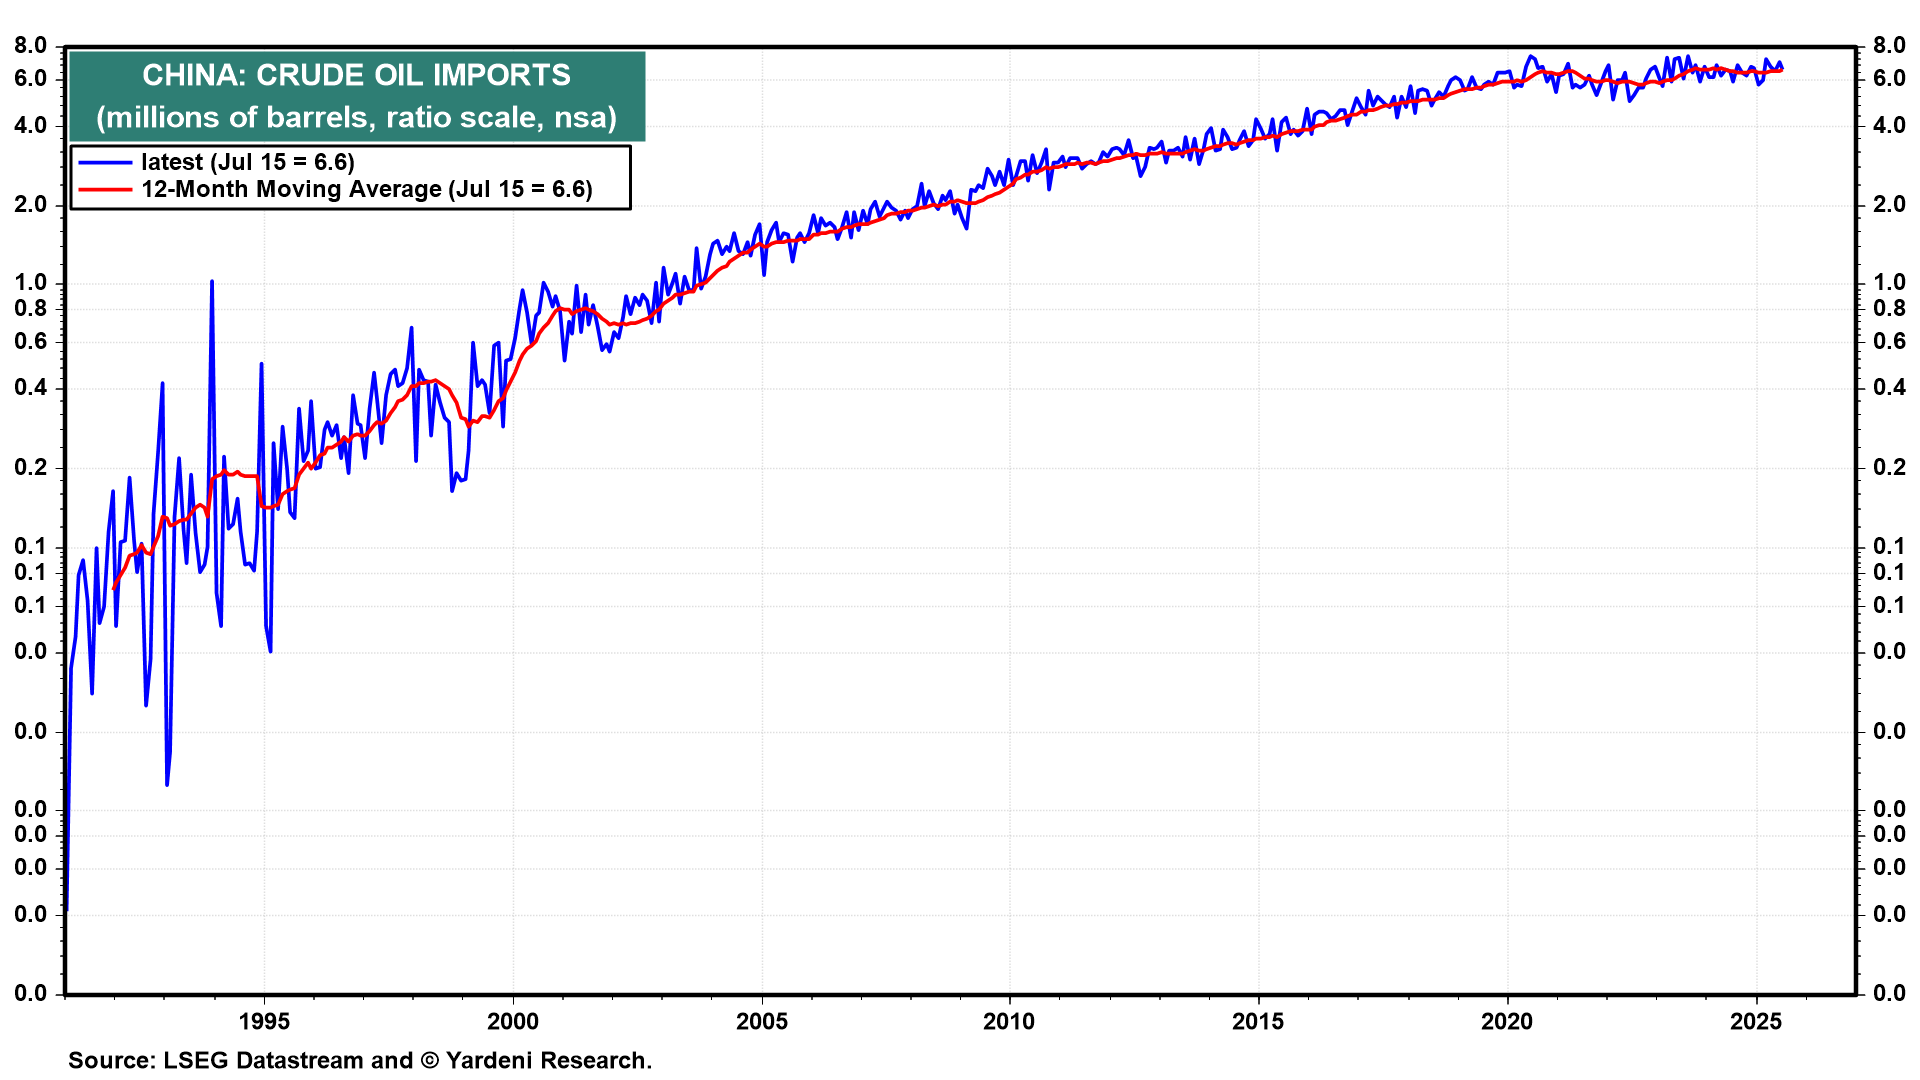Screen dimensions: 1920x1080
Task: Click the 2010 x-axis year label
Action: tap(1009, 1021)
